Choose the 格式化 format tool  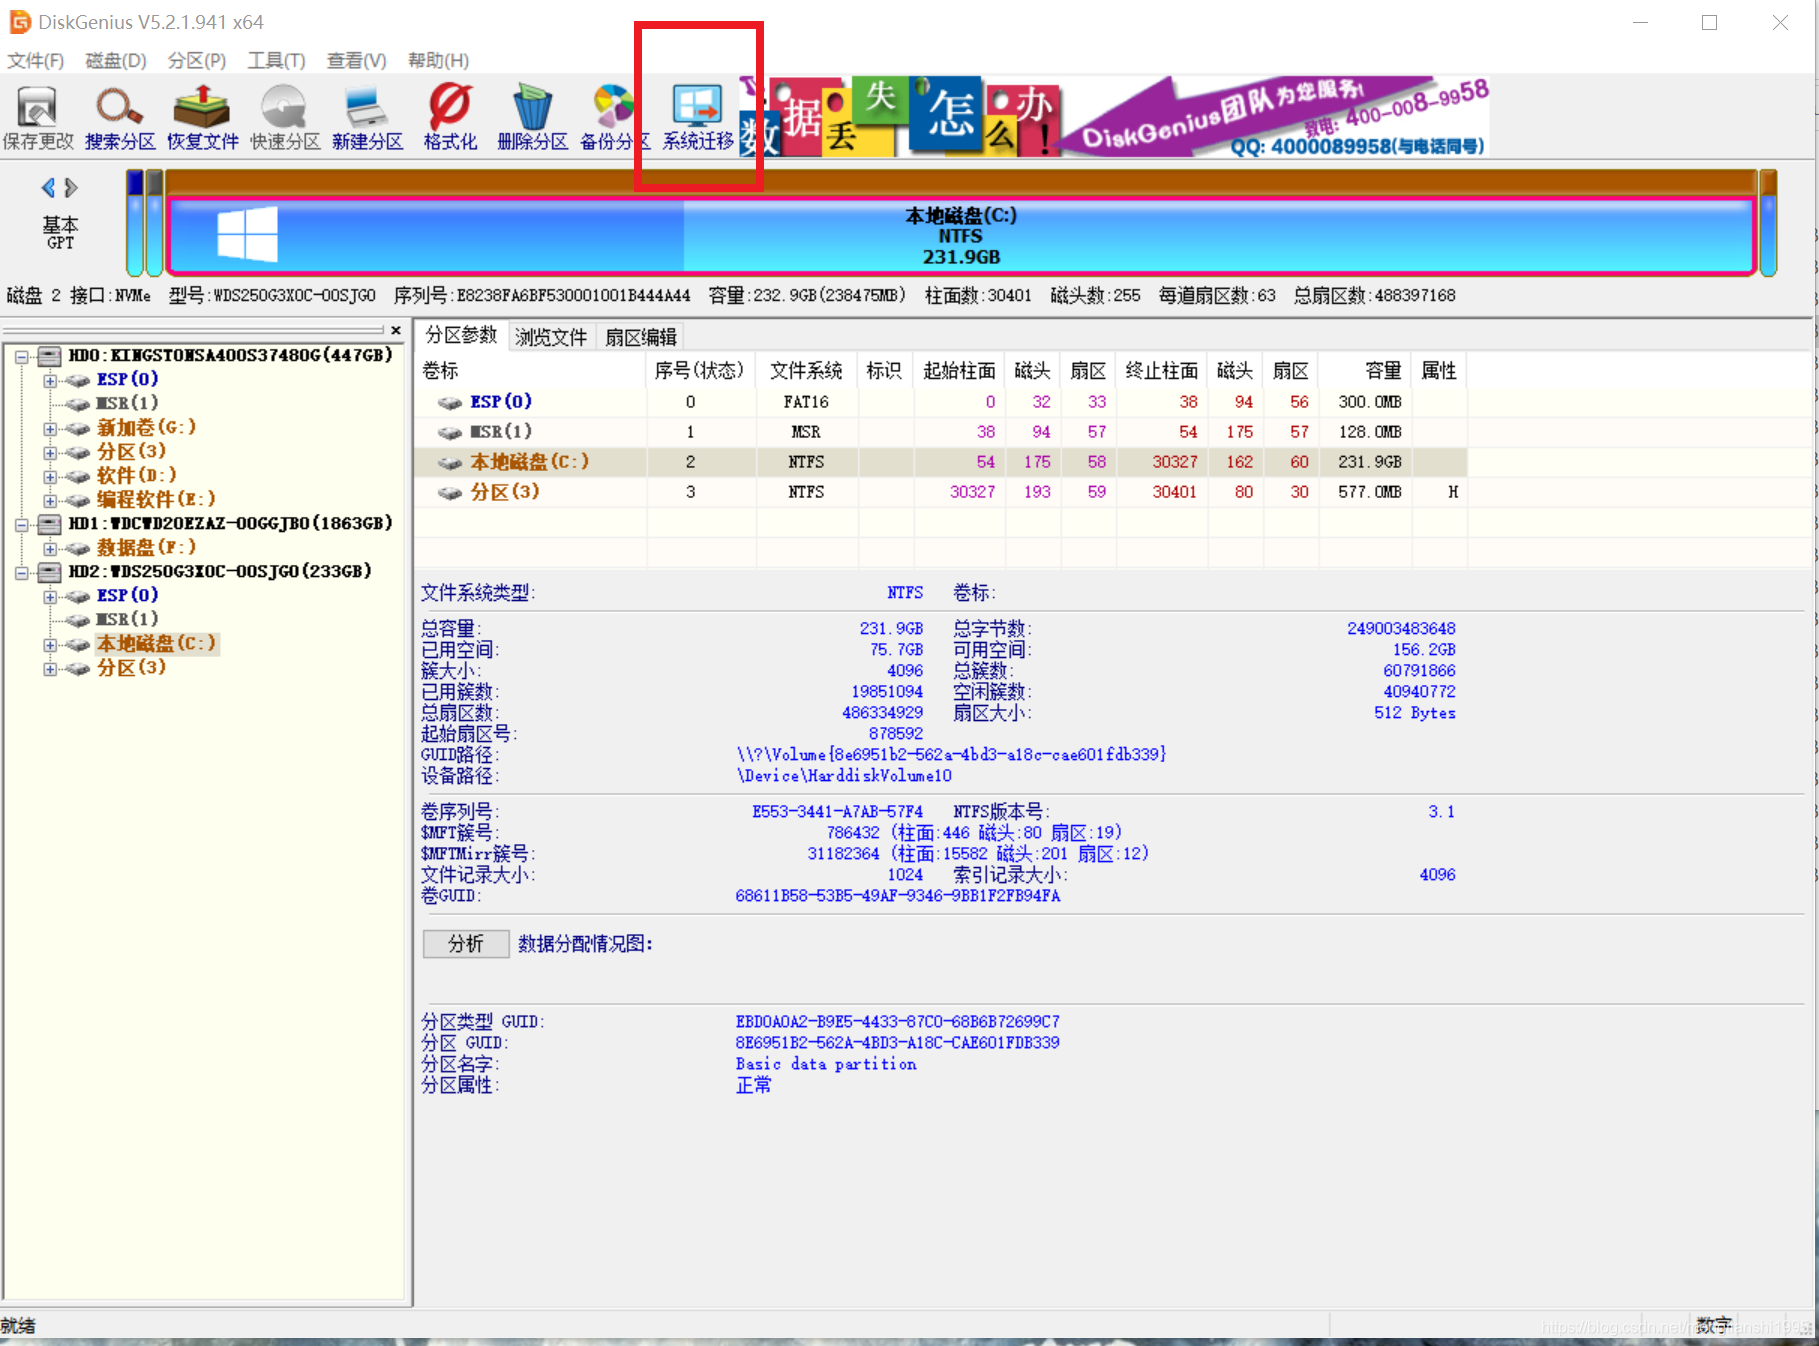tap(450, 118)
